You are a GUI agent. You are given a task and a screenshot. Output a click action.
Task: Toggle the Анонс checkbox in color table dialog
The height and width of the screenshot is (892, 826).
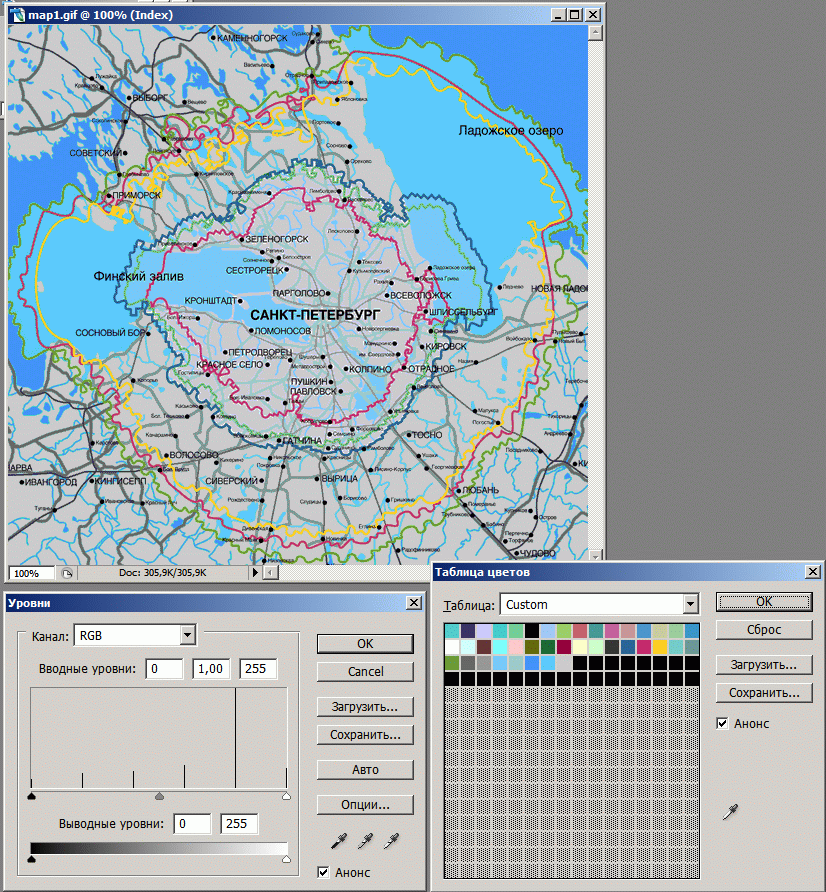[722, 723]
